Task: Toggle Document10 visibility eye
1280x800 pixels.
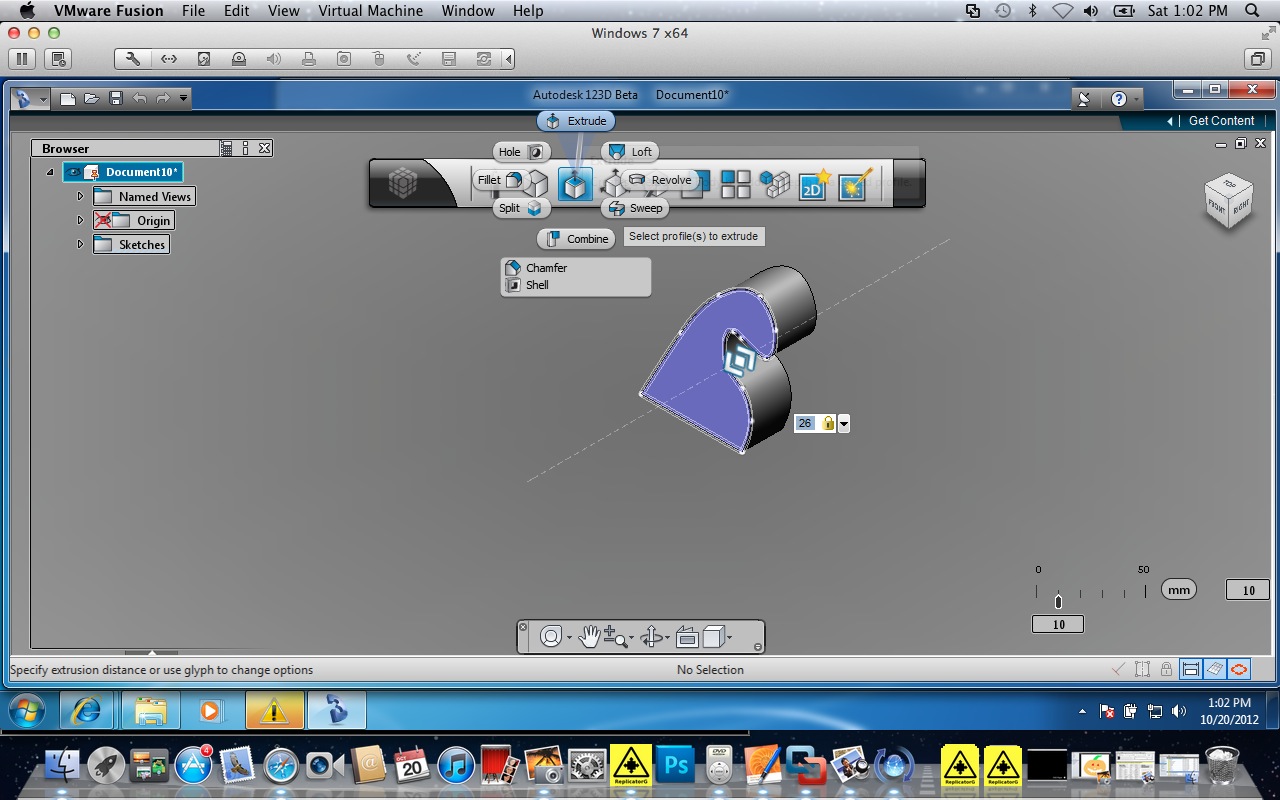Action: (x=74, y=172)
